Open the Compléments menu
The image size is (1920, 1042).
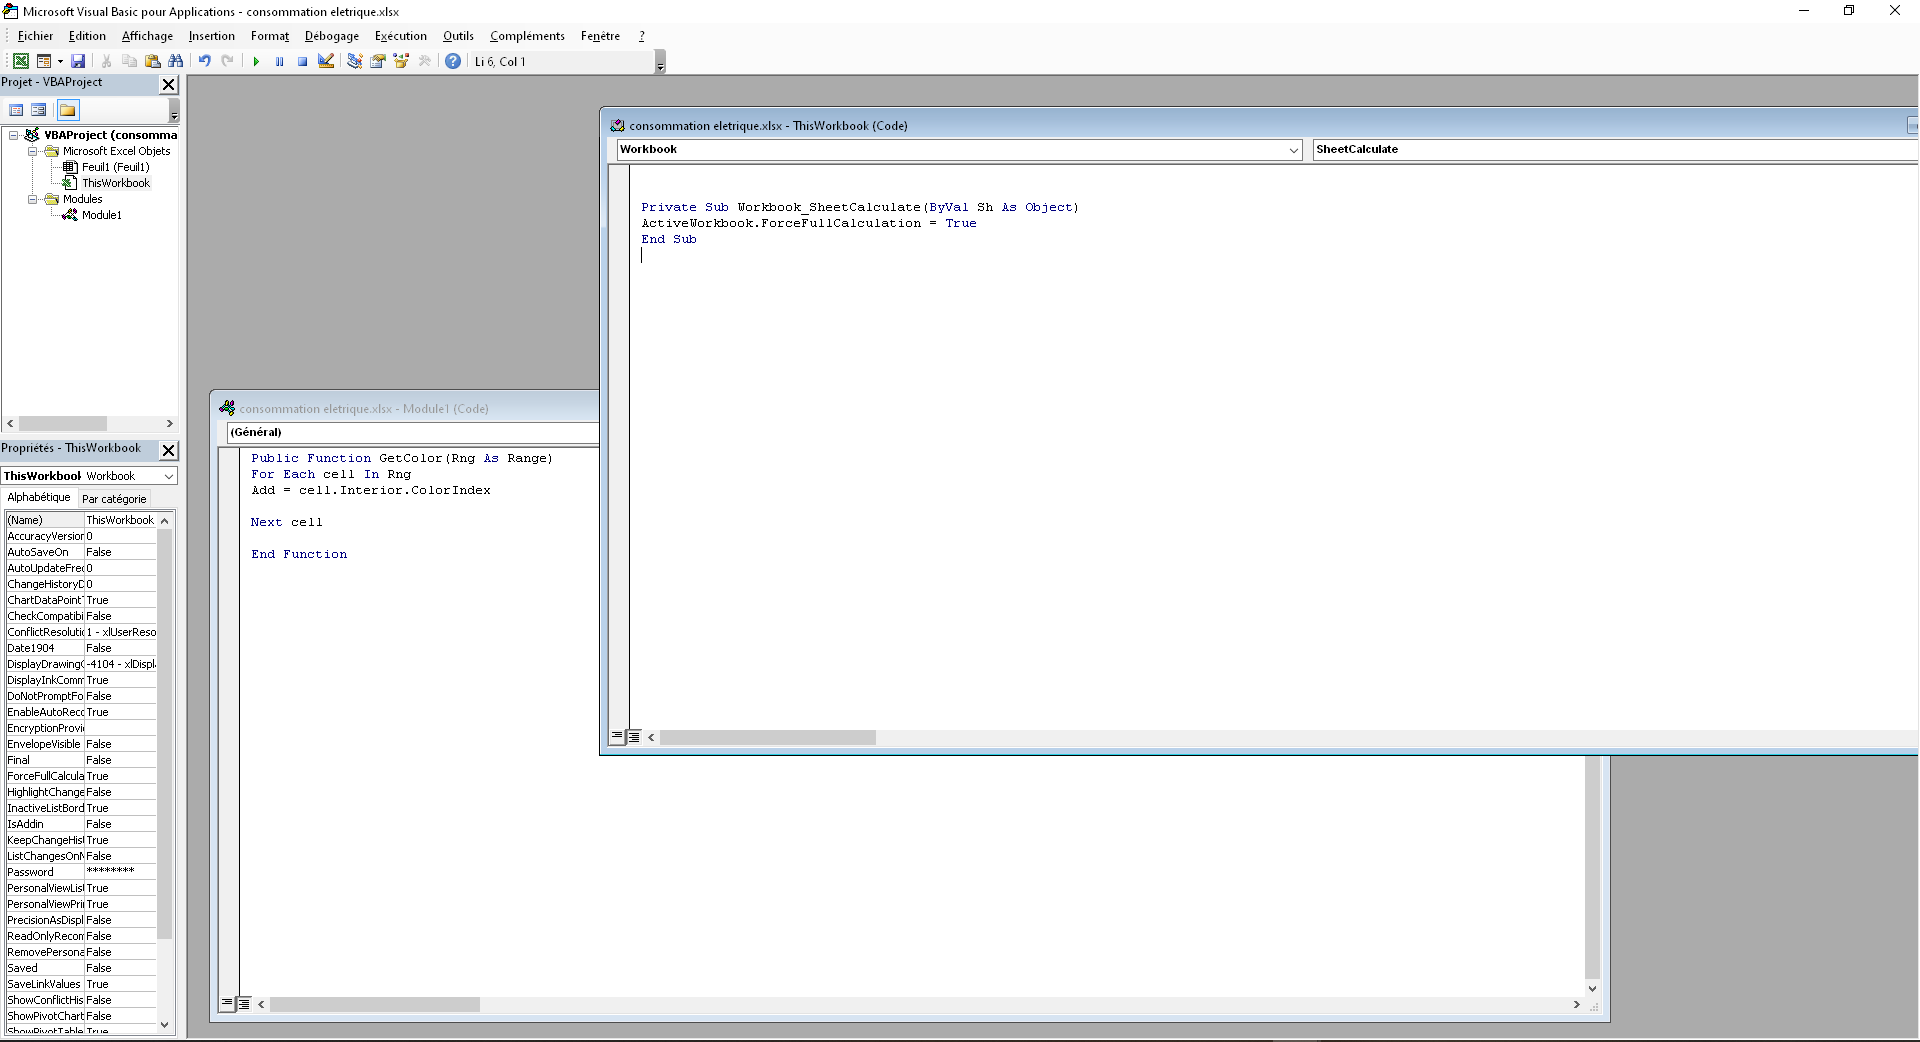point(528,36)
